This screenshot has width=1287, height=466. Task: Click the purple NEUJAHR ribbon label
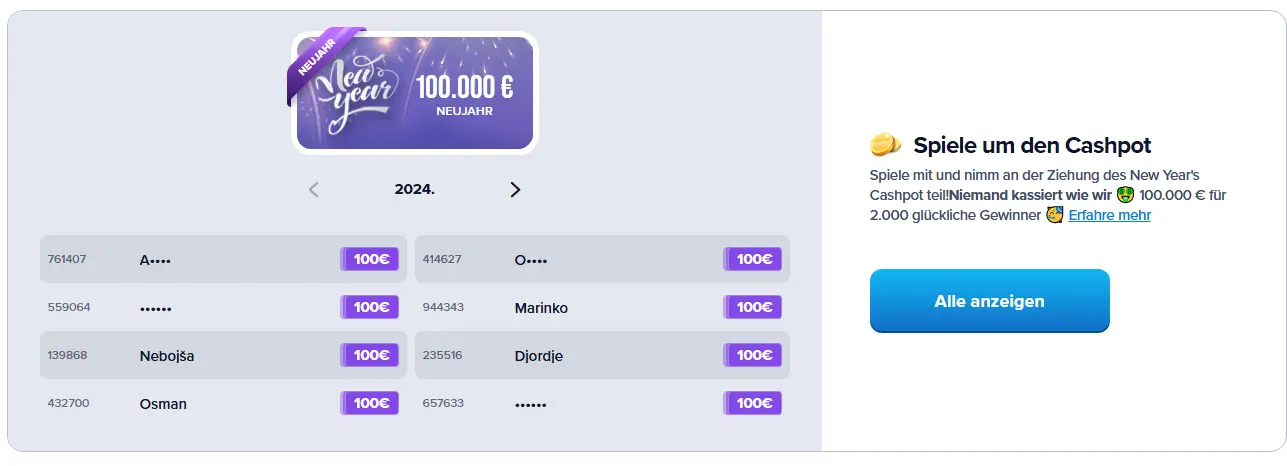319,62
